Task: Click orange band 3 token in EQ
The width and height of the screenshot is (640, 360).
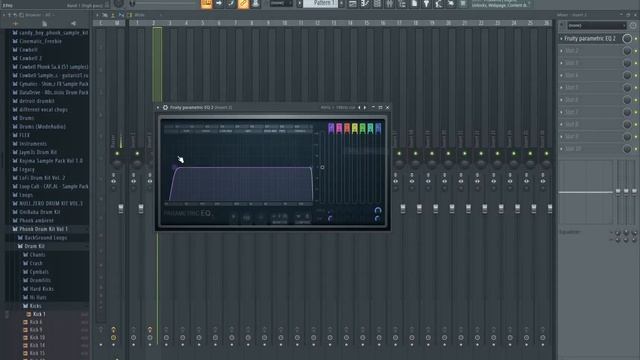Action: click(347, 128)
